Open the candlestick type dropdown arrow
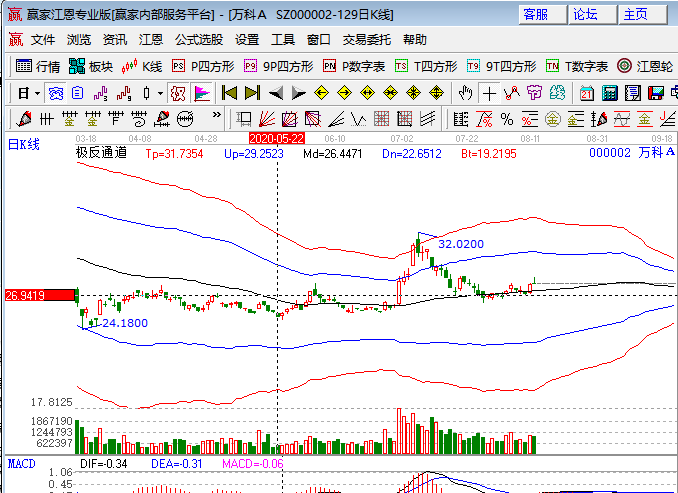The image size is (678, 493). coord(160,93)
